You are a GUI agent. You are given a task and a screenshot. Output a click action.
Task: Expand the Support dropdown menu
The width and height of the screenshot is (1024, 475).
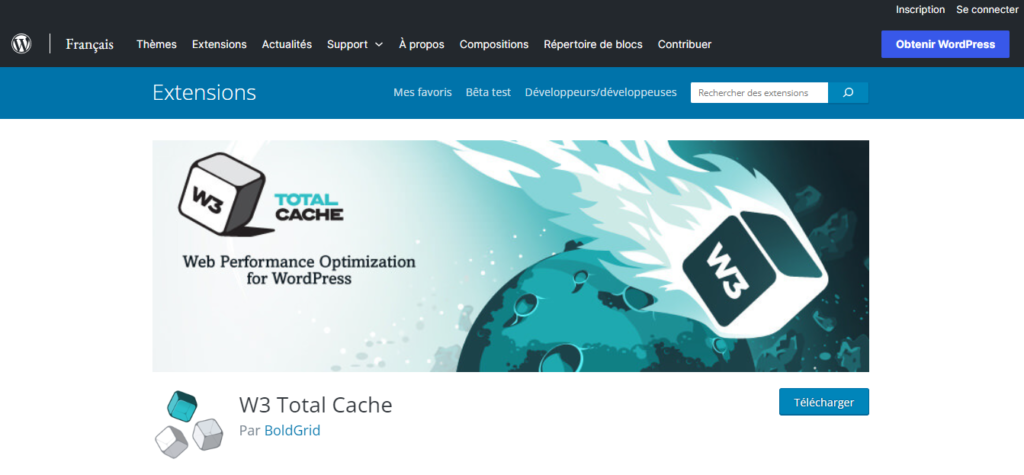pyautogui.click(x=354, y=44)
